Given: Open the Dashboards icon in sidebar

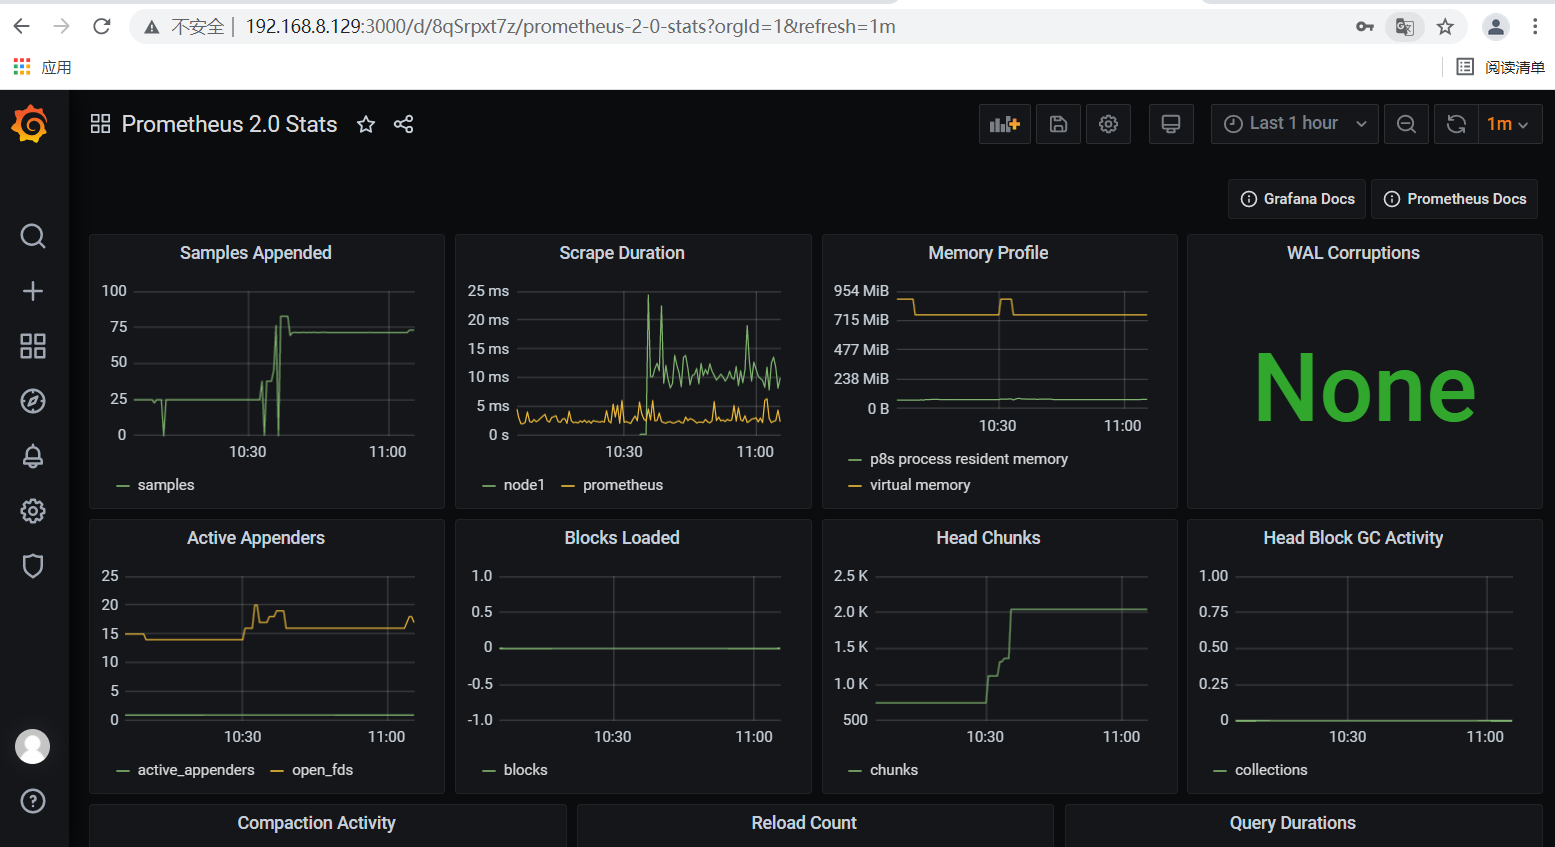Looking at the screenshot, I should [x=33, y=346].
